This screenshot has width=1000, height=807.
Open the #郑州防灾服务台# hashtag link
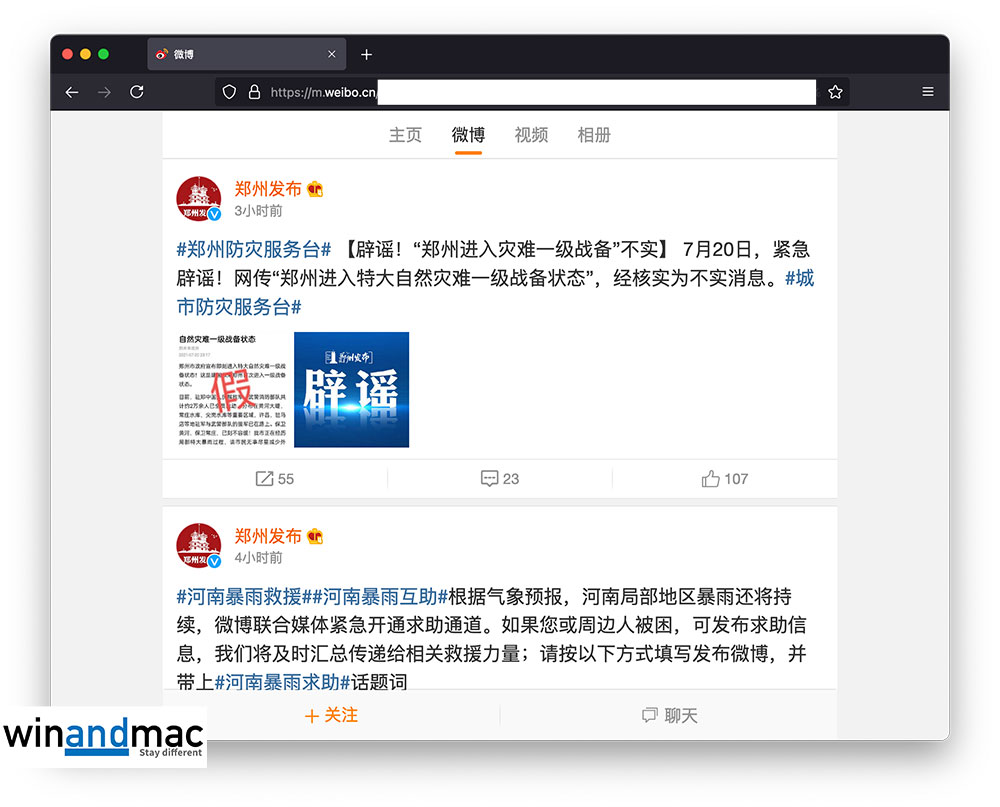pyautogui.click(x=253, y=250)
